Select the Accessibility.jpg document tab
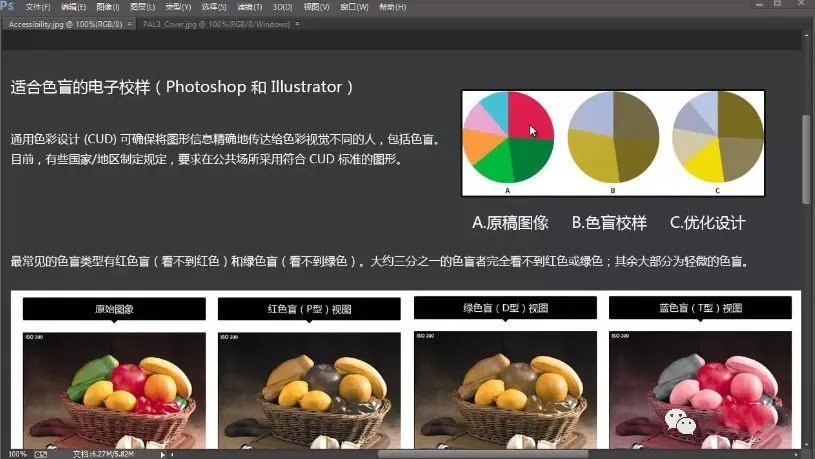Viewport: 815px width, 459px height. click(65, 23)
